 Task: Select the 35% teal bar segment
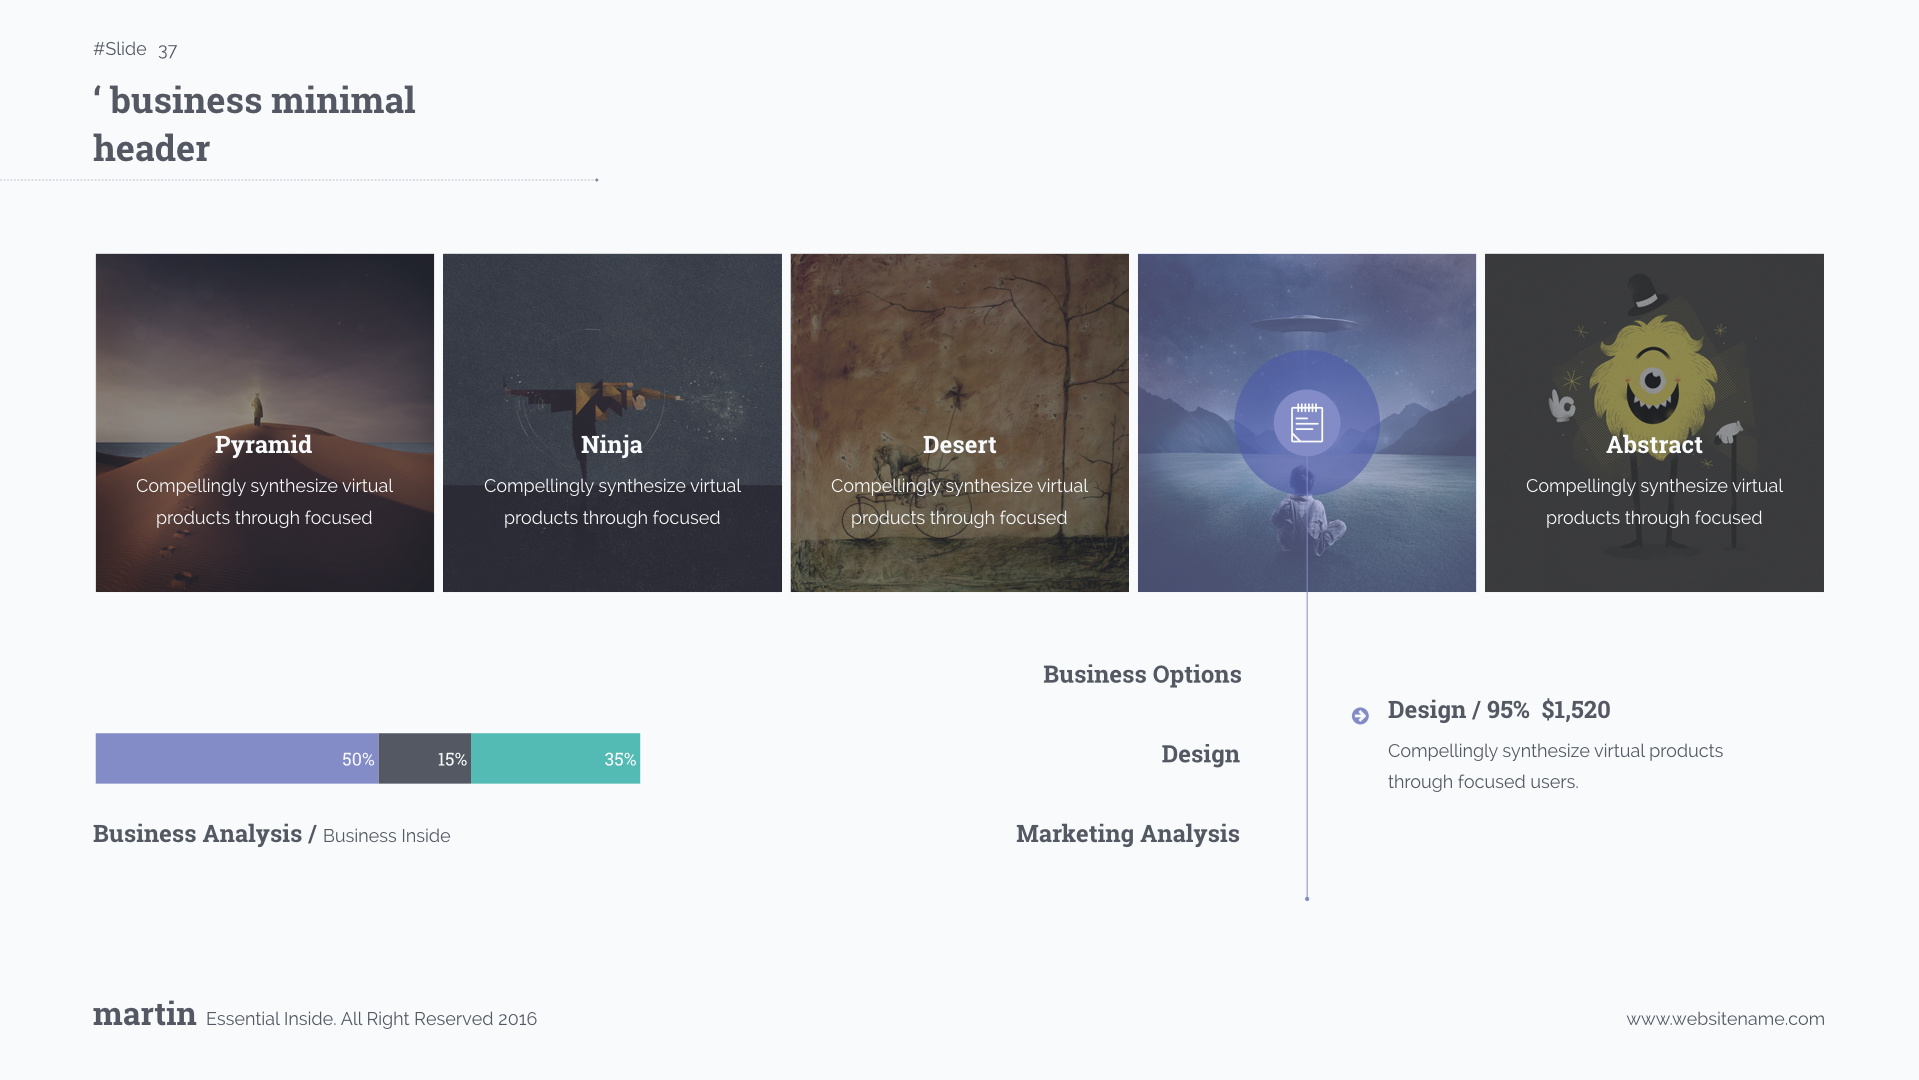point(556,758)
